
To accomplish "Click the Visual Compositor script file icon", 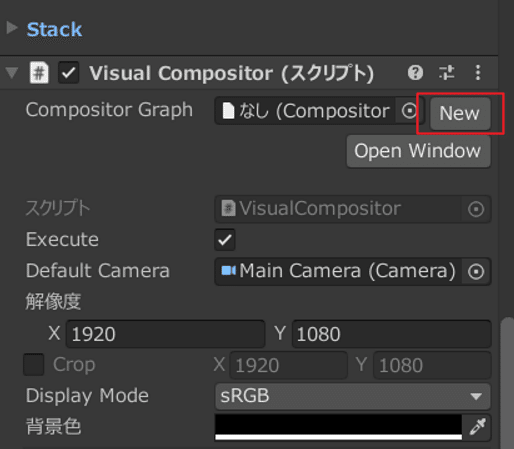I will pyautogui.click(x=39, y=72).
